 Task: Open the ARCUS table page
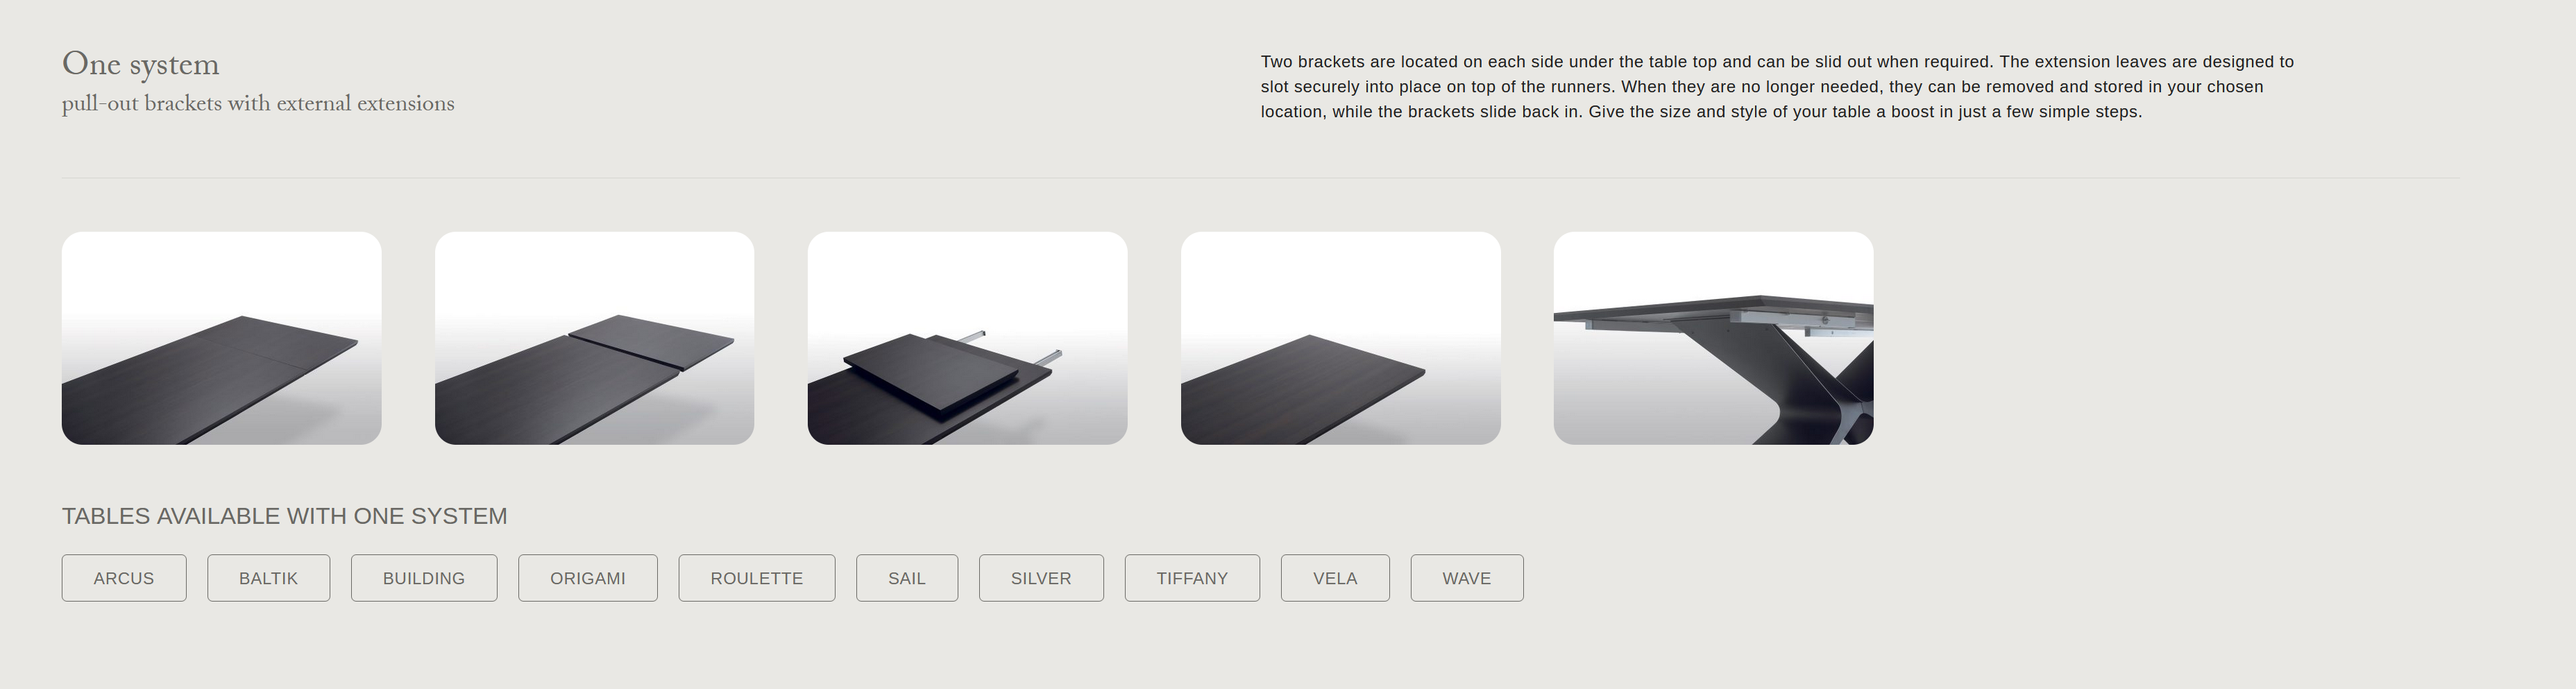coord(124,578)
